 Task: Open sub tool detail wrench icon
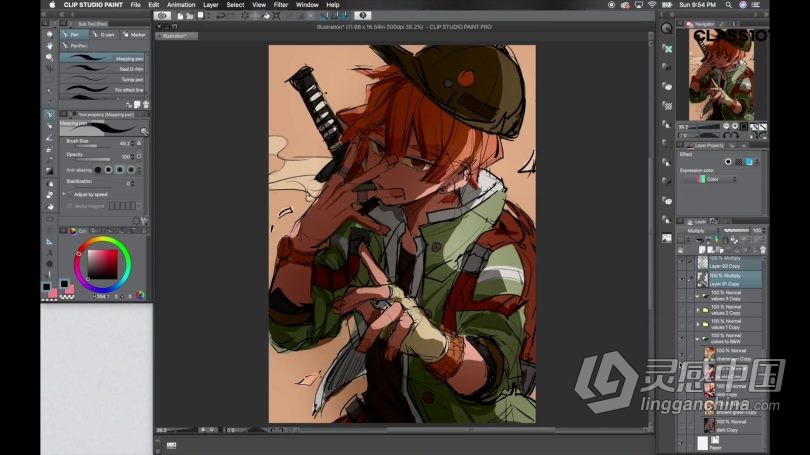144,221
